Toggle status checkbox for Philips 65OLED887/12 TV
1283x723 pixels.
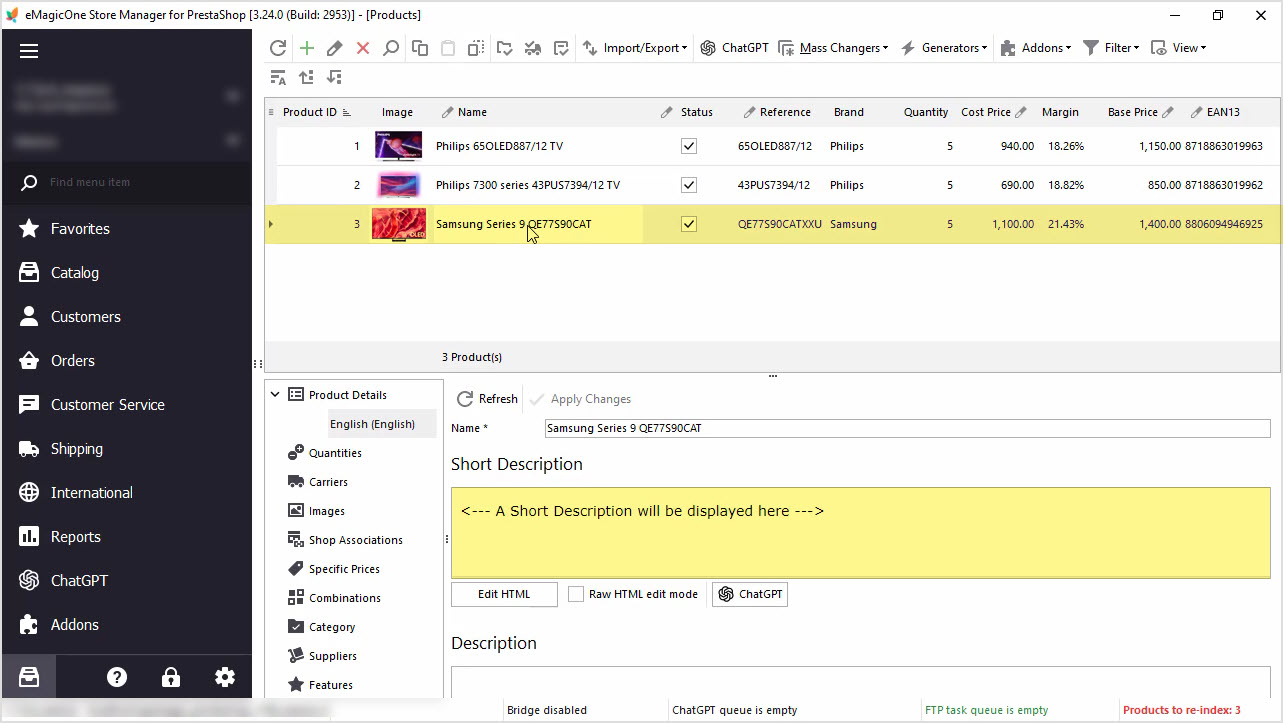pos(688,146)
